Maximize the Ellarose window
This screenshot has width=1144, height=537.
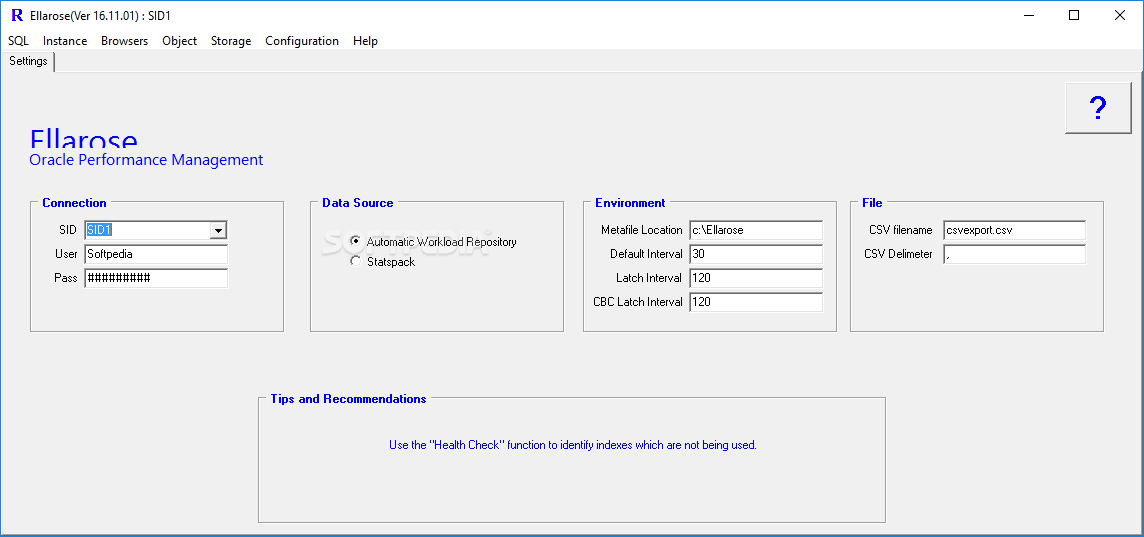[x=1074, y=15]
